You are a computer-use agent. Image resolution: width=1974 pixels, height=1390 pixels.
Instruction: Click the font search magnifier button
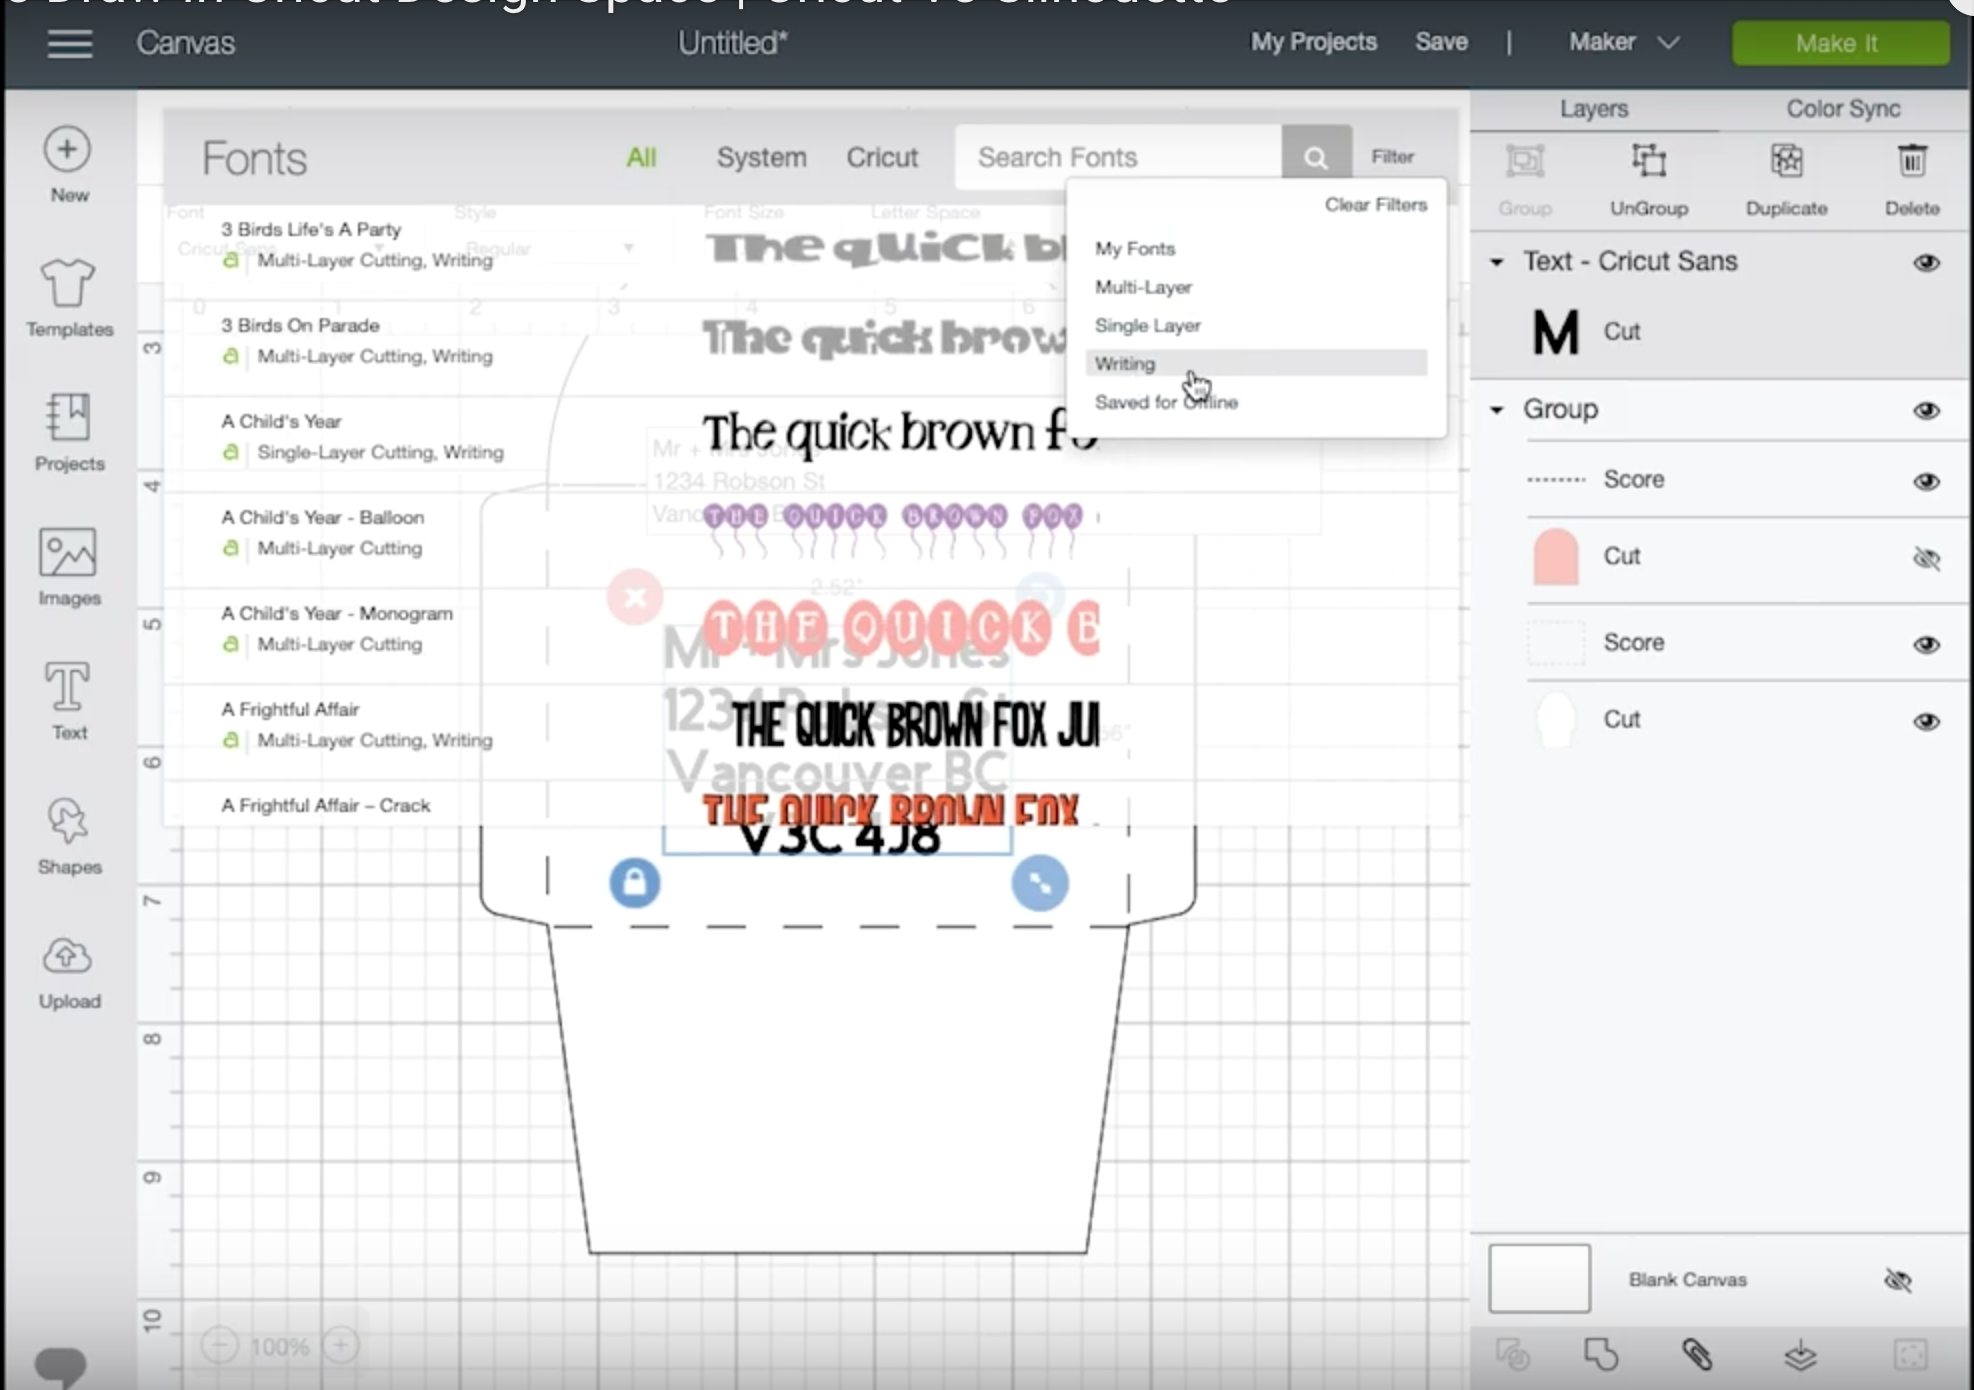point(1316,157)
